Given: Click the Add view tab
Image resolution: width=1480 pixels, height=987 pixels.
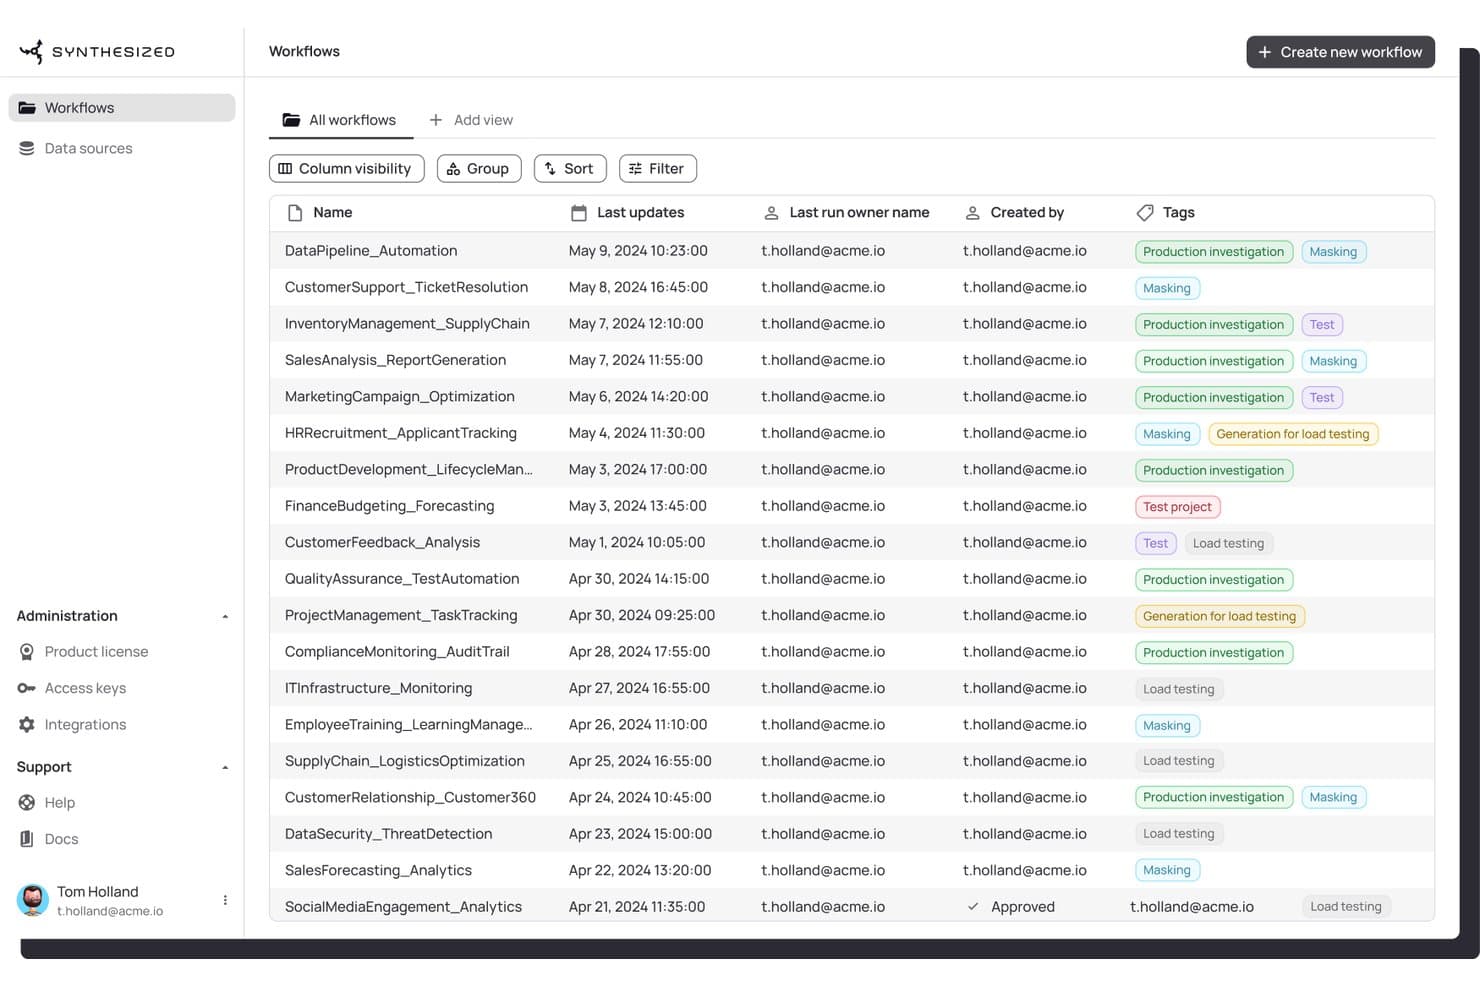Looking at the screenshot, I should [471, 120].
